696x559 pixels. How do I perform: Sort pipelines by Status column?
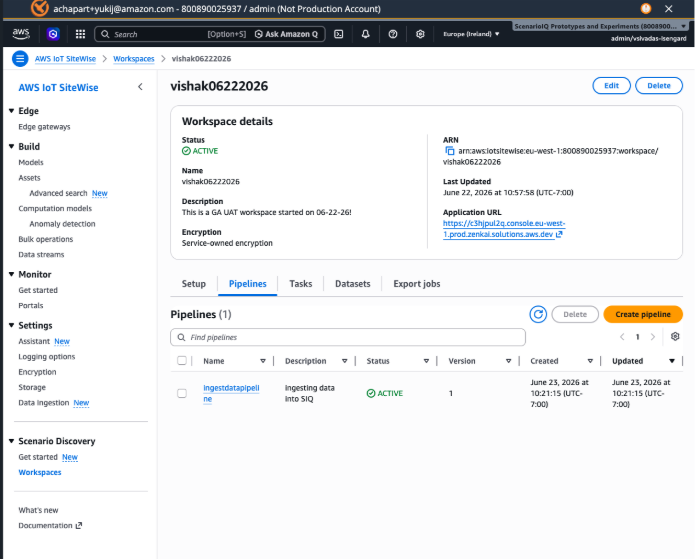click(x=426, y=361)
